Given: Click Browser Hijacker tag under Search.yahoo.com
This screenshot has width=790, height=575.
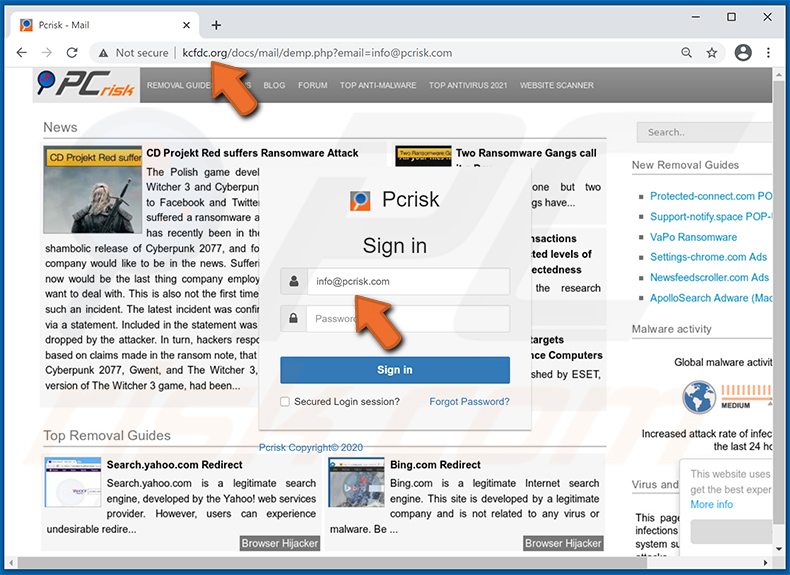Looking at the screenshot, I should 280,543.
